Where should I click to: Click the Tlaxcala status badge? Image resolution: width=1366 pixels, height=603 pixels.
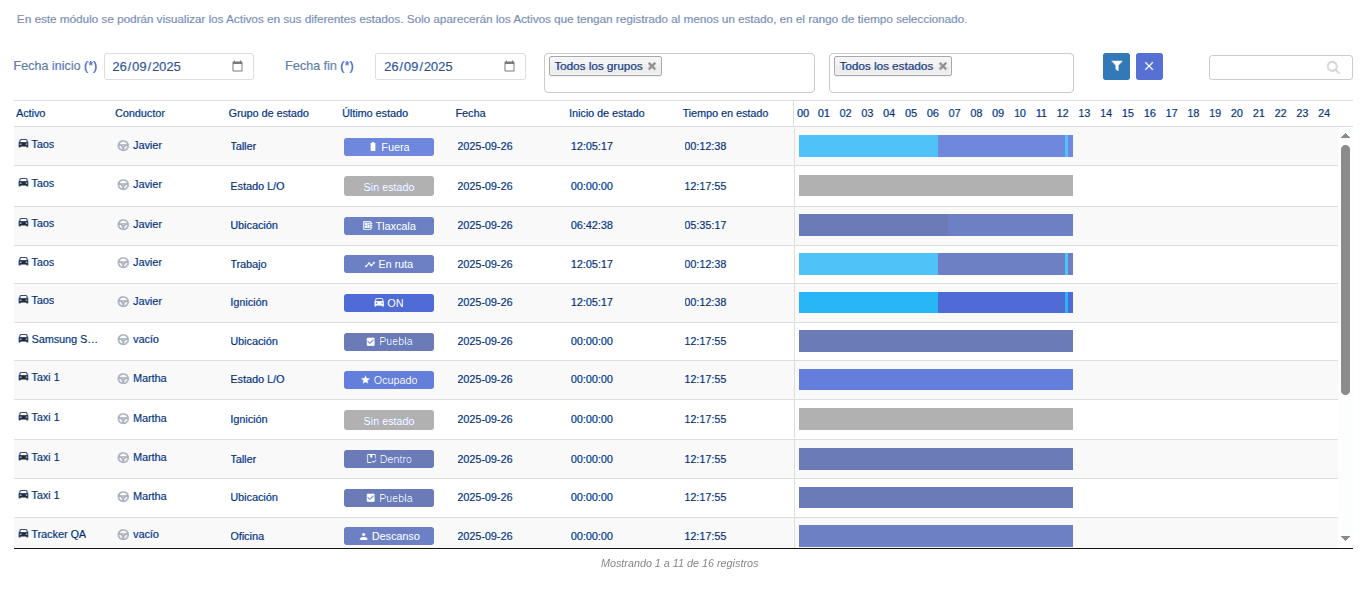coord(389,226)
